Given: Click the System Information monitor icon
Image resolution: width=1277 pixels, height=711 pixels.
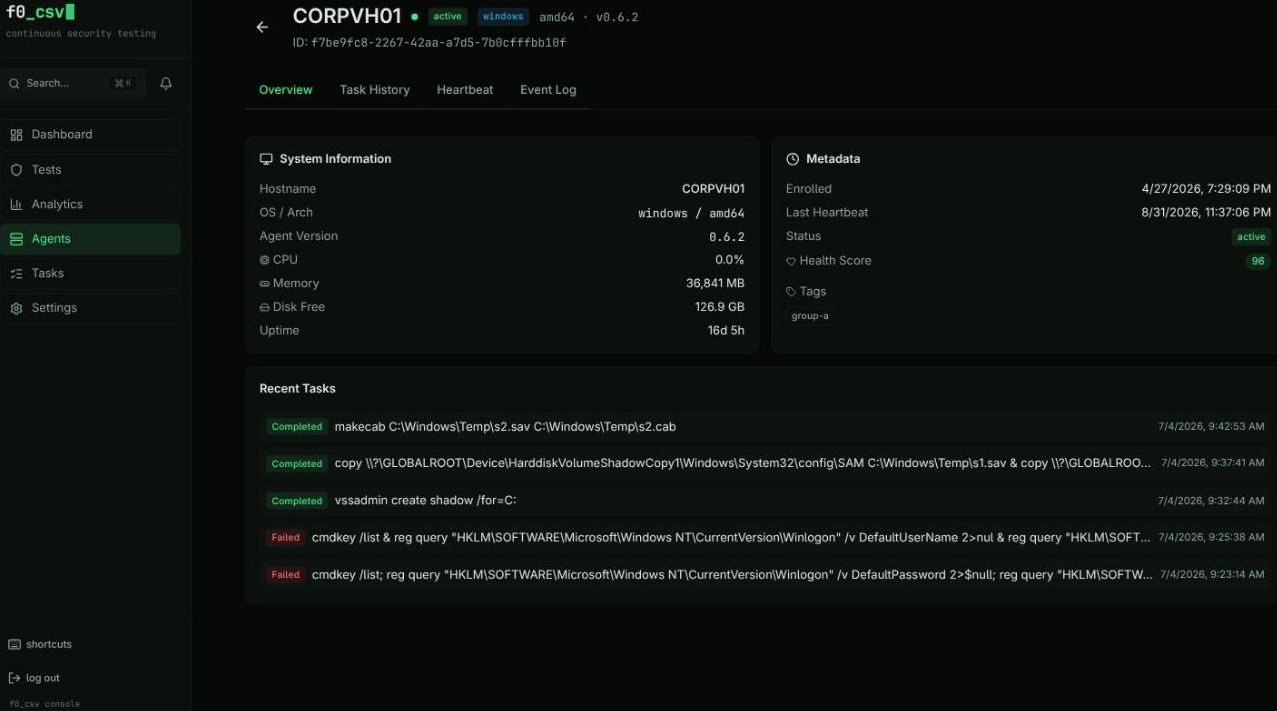Looking at the screenshot, I should 266,159.
